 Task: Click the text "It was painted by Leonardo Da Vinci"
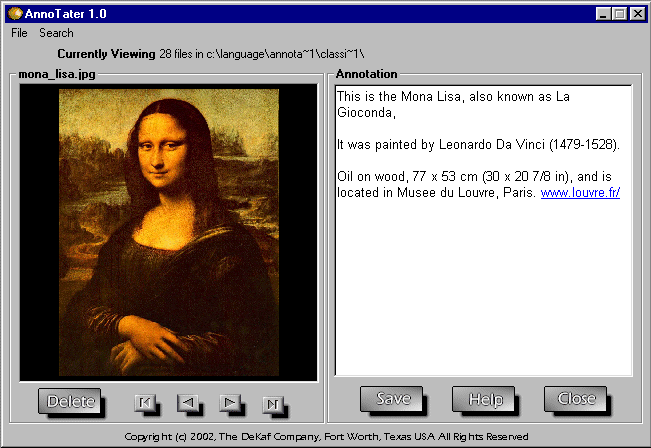point(441,144)
